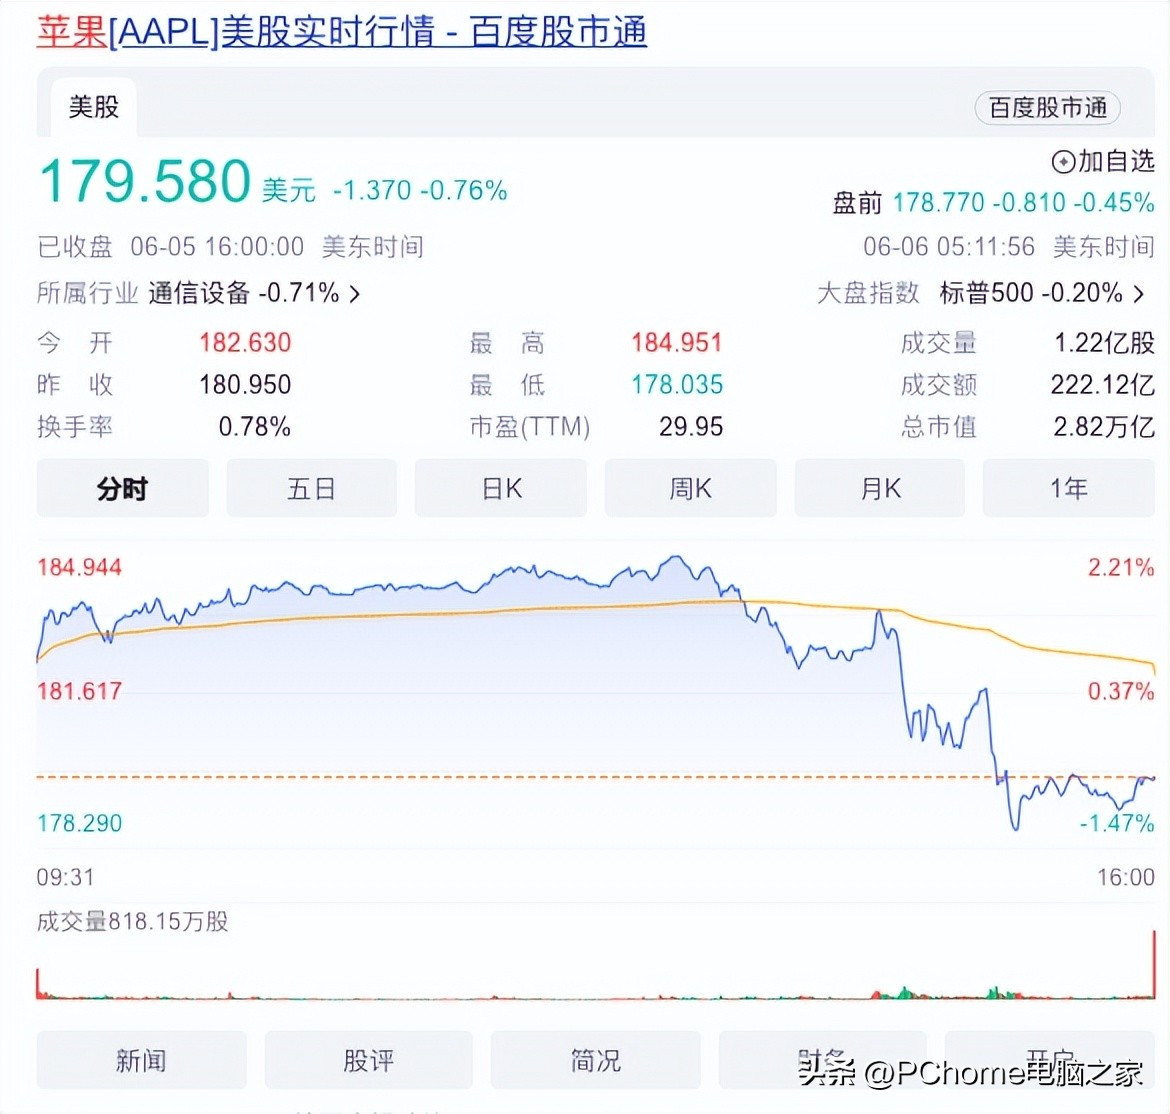Click the 最高 value 184.951
The height and width of the screenshot is (1114, 1170).
tap(677, 342)
